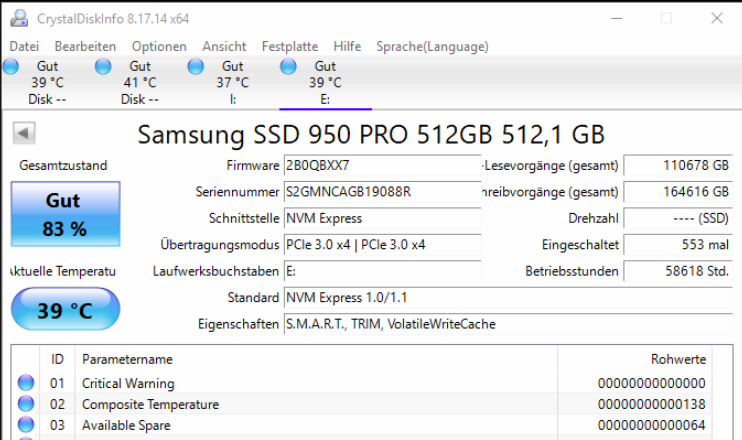Click the Eigenschaften field S.M.A.R.T., TRIM

[x=508, y=325]
